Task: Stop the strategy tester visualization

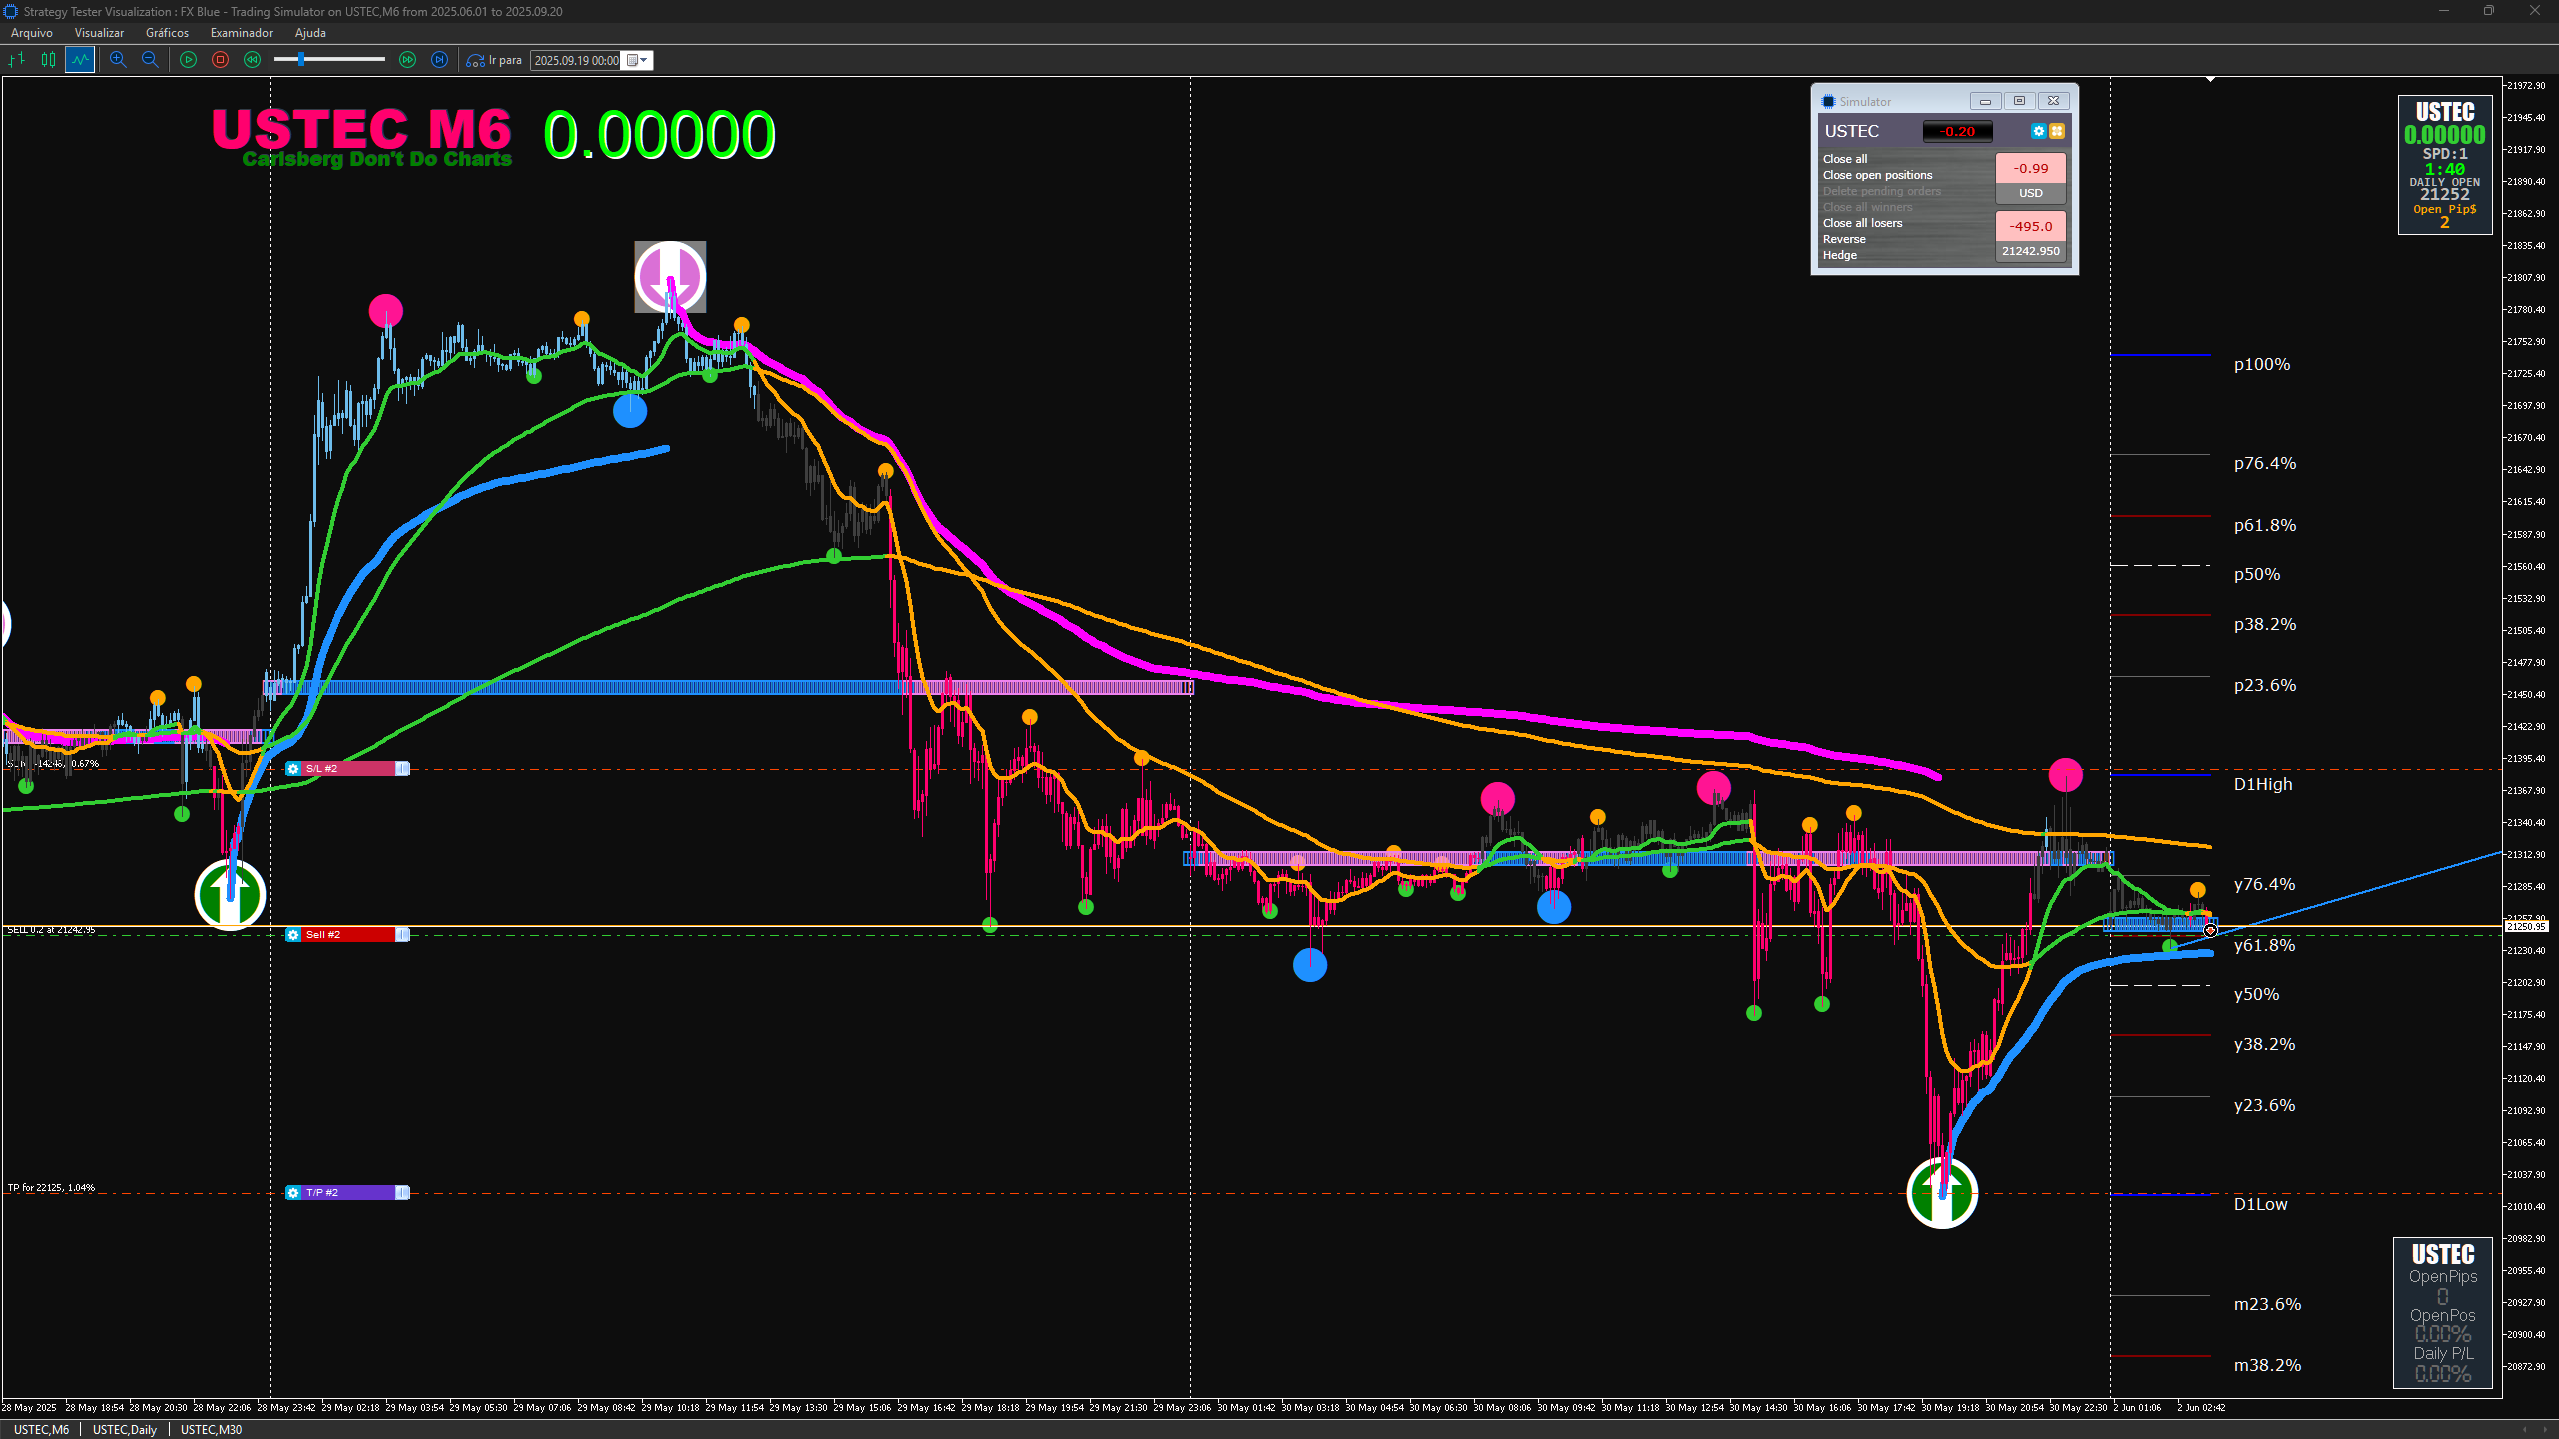Action: tap(220, 60)
